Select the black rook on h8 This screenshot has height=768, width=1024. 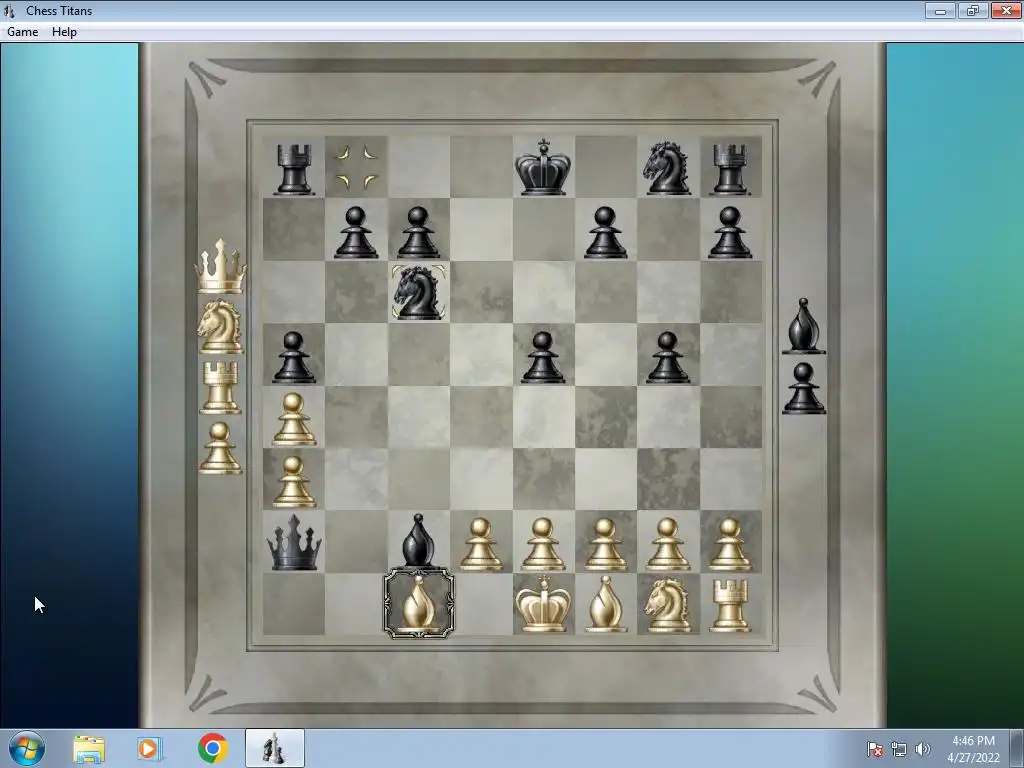point(729,169)
